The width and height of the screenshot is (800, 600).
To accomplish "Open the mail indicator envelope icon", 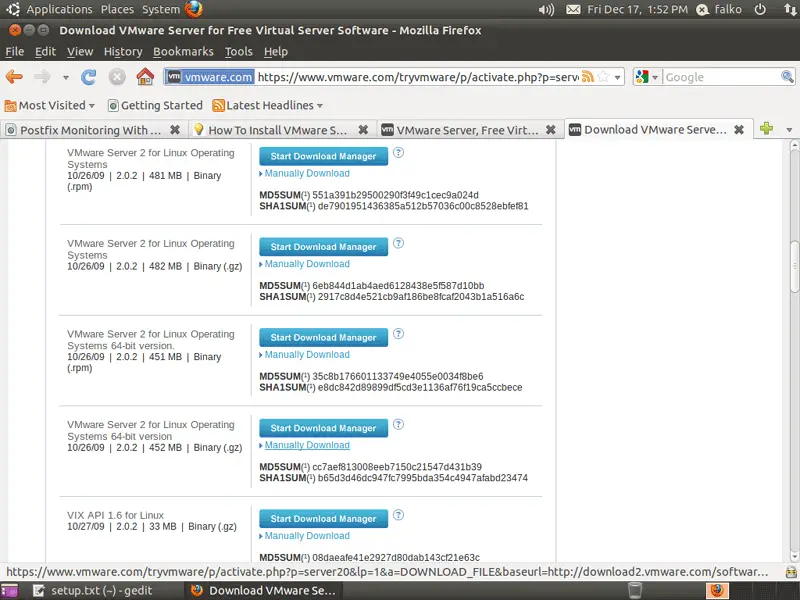I will [x=573, y=10].
